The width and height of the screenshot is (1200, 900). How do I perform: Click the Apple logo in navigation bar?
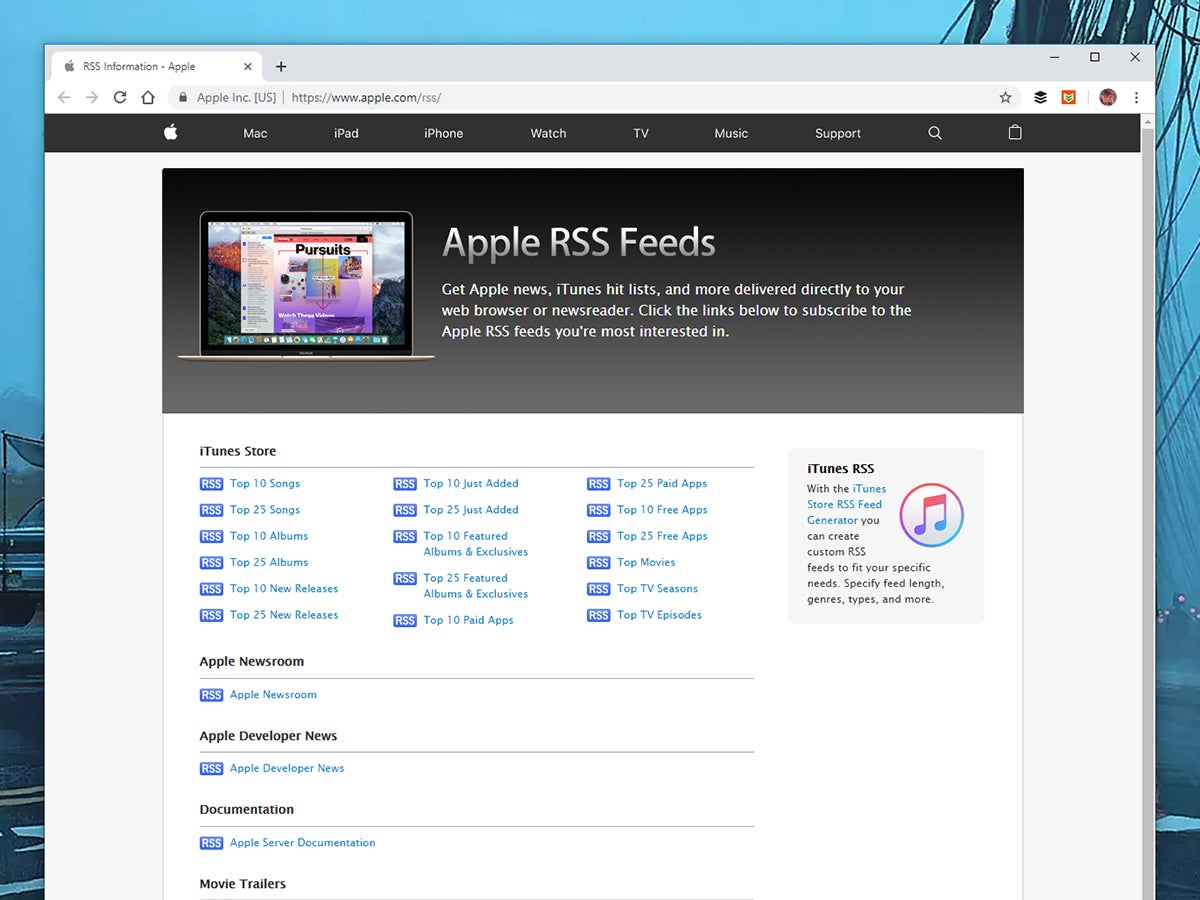point(171,132)
